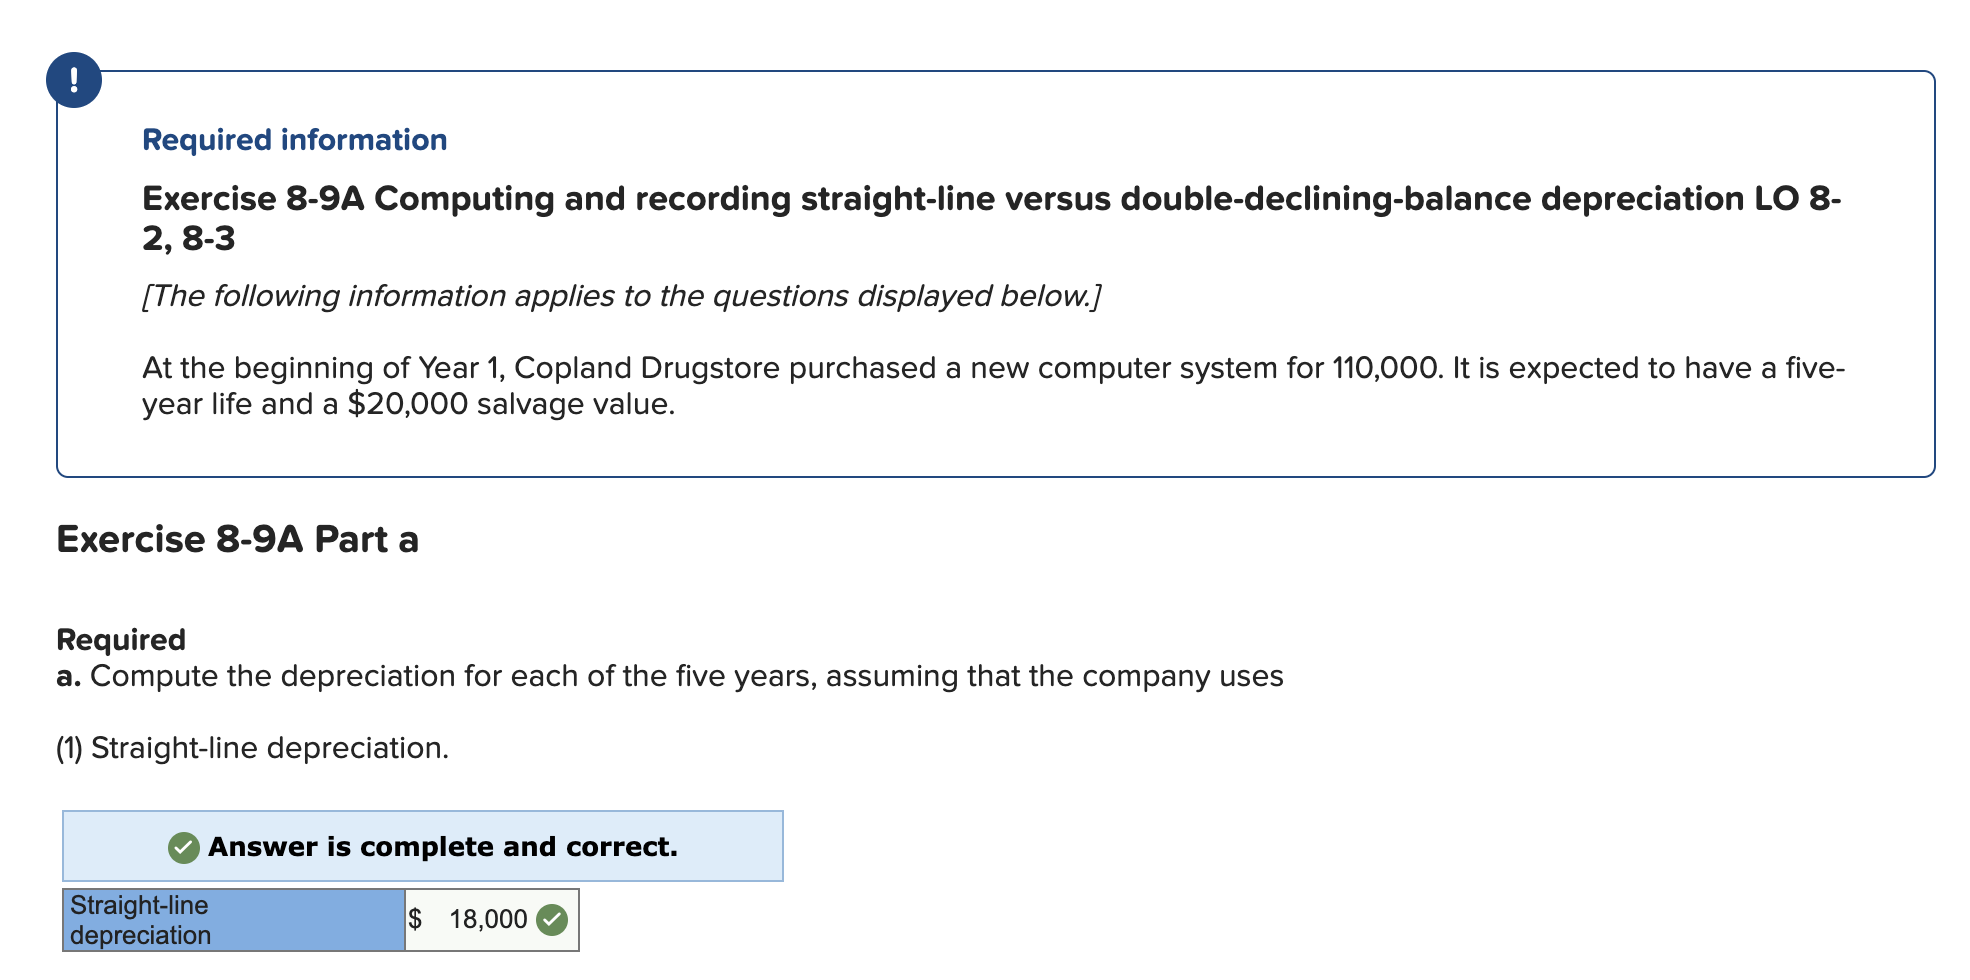1970x980 pixels.
Task: Click the green checkmark beside 18,000
Action: (x=551, y=918)
